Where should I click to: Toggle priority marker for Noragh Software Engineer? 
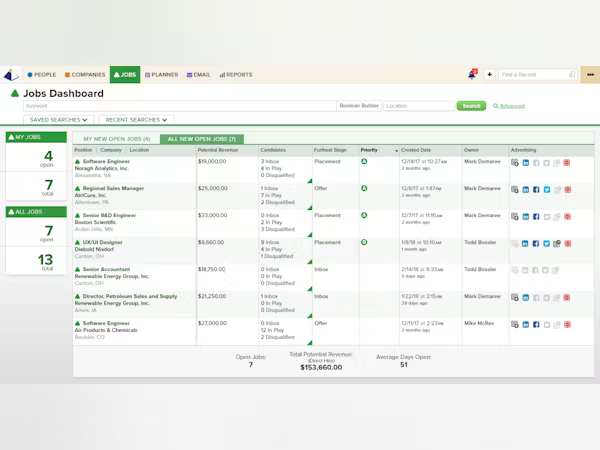click(364, 161)
